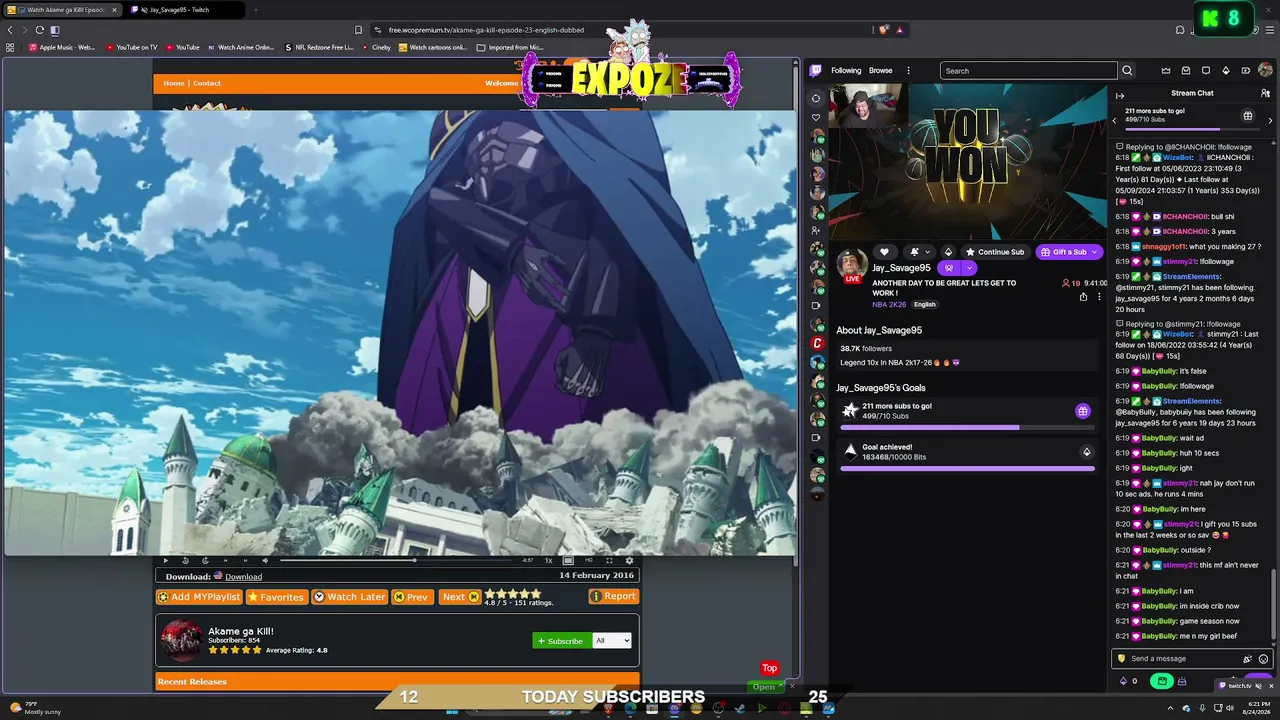
Task: Go to Prev episode button
Action: [411, 597]
